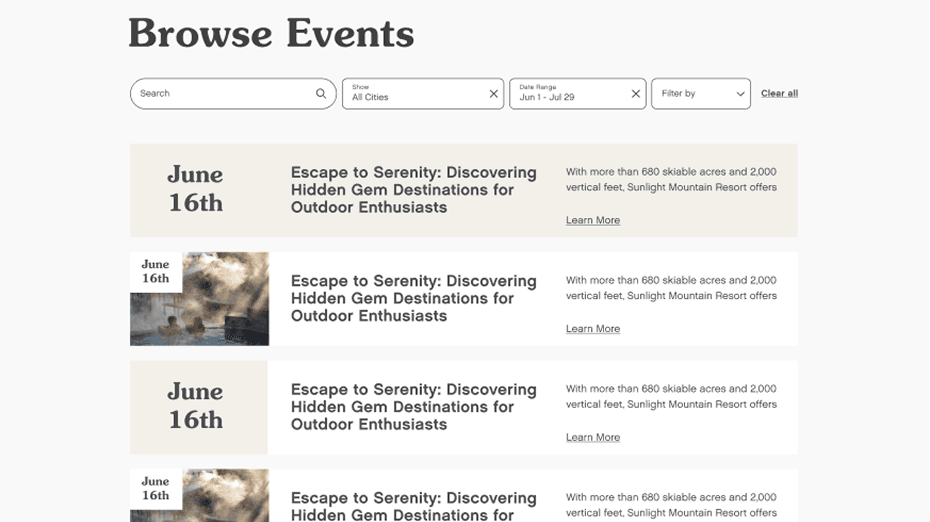The image size is (930, 522).
Task: Click the Clear all link
Action: [x=779, y=93]
